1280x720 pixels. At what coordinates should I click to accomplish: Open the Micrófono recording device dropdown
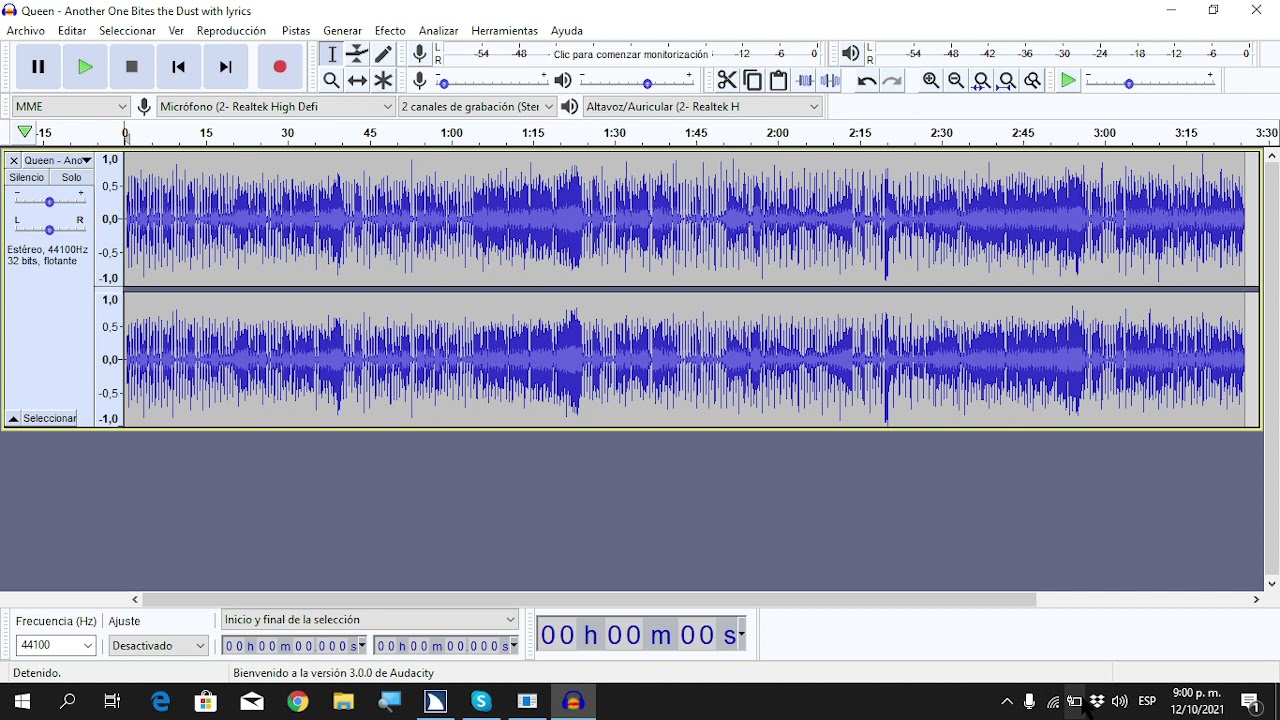276,106
